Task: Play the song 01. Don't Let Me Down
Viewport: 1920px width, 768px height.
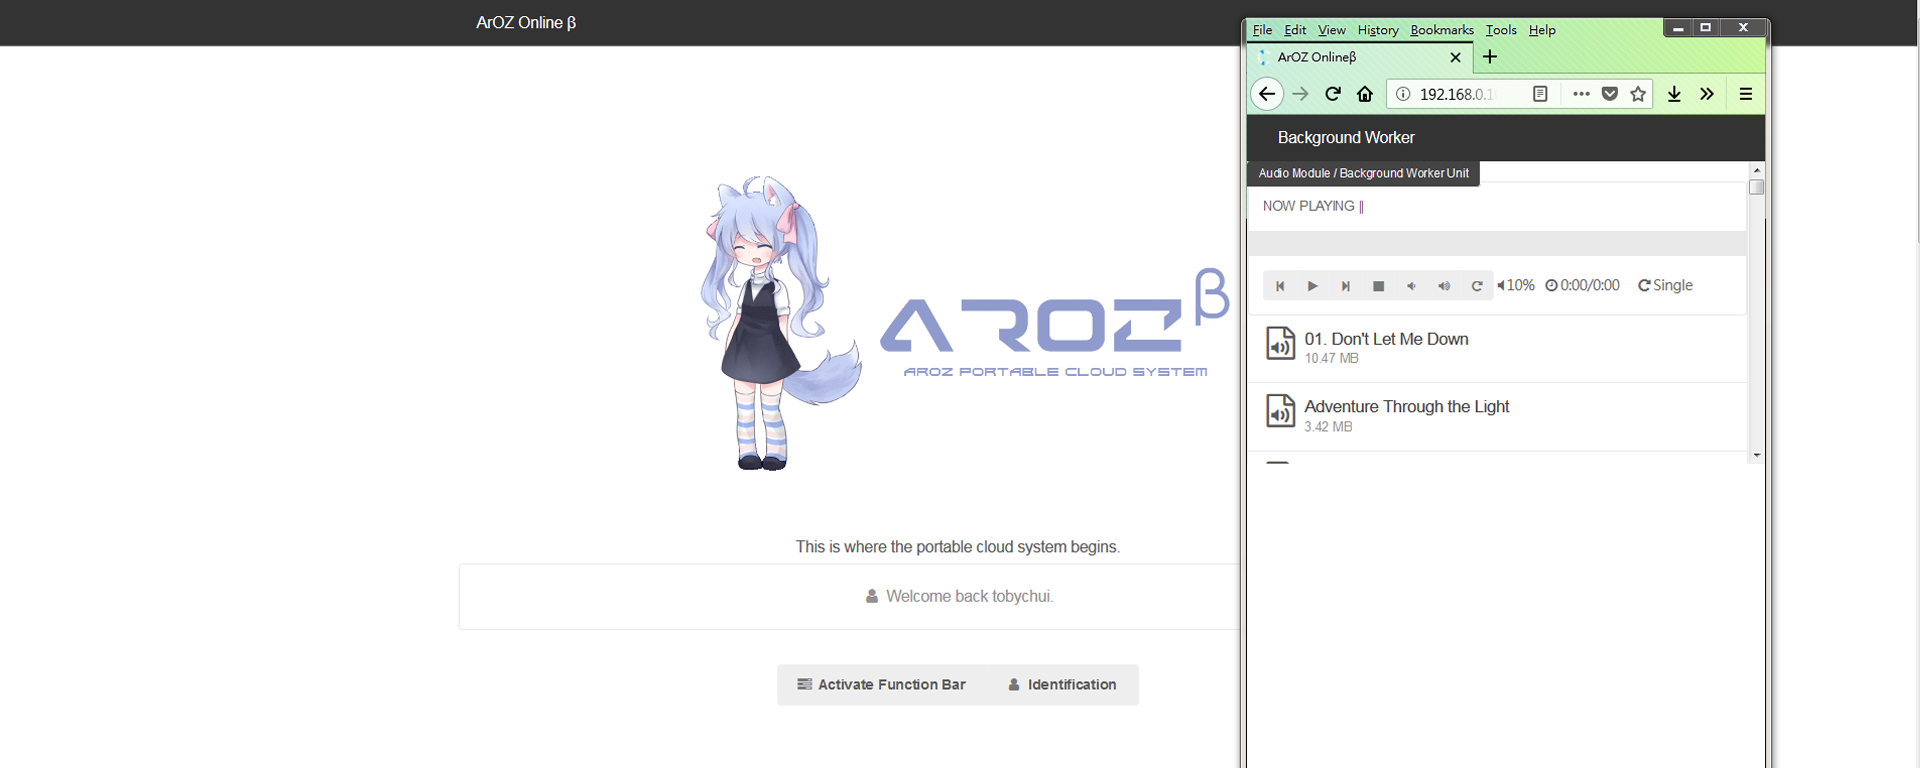Action: pyautogui.click(x=1386, y=340)
